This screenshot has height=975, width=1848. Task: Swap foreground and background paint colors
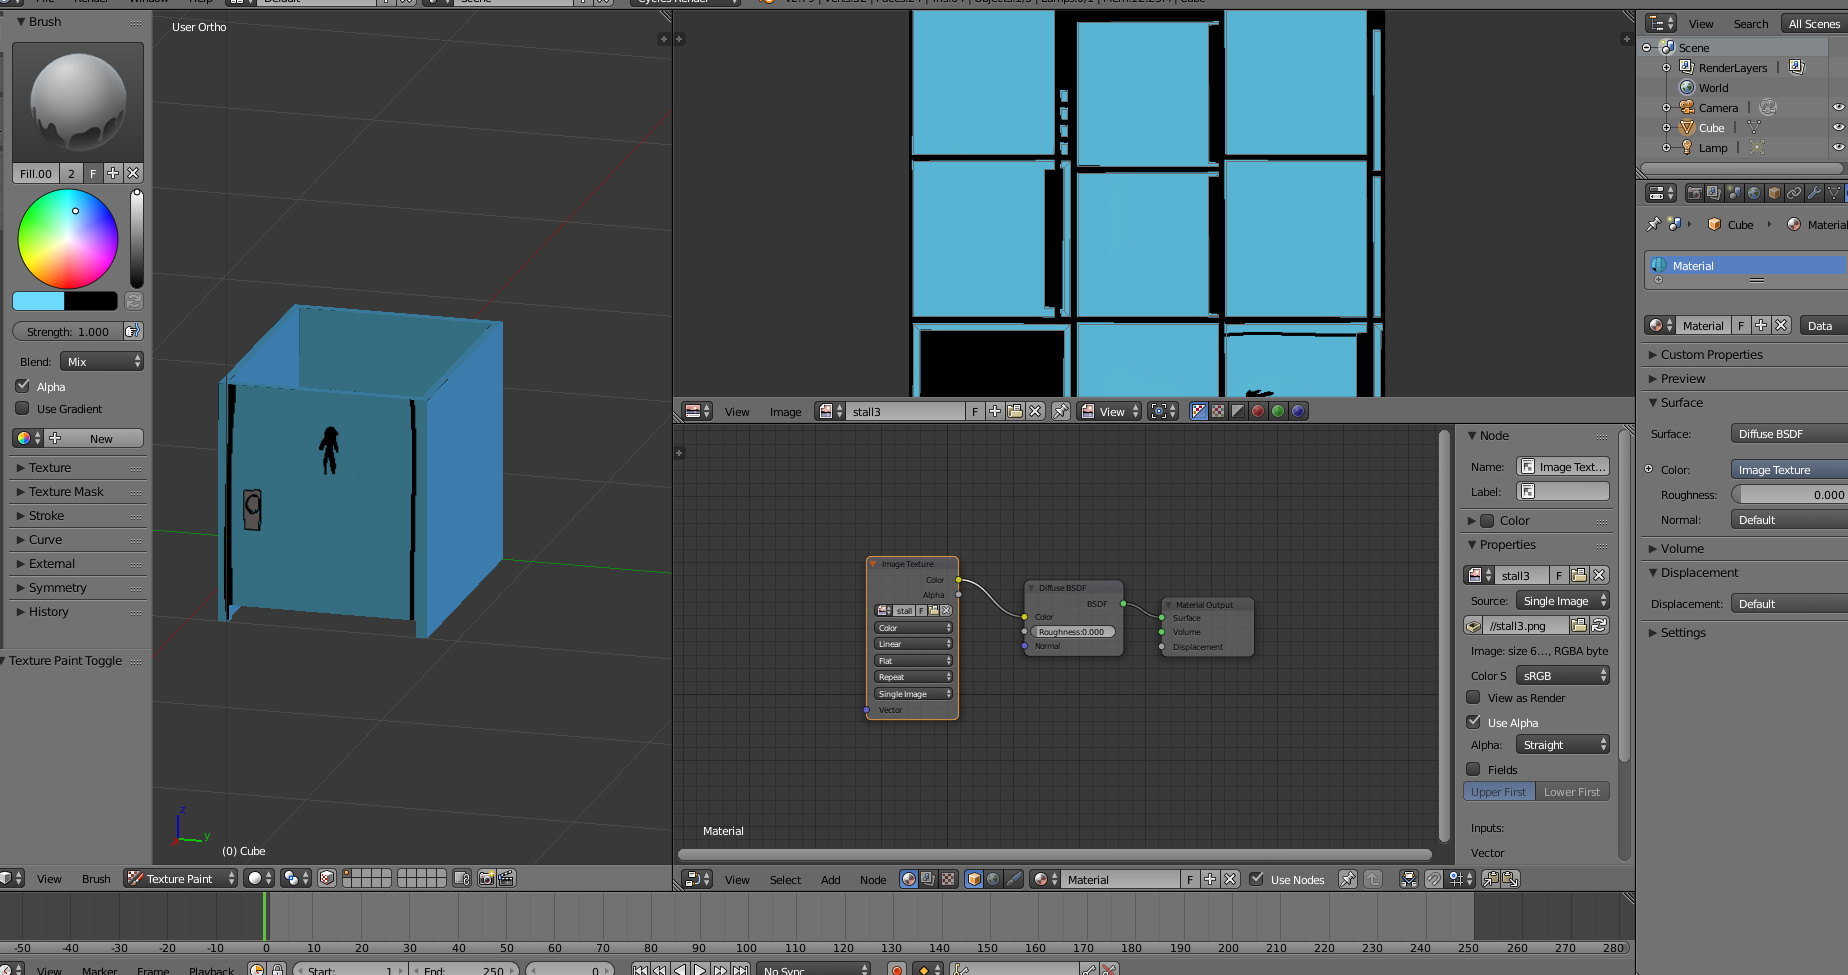tap(133, 301)
